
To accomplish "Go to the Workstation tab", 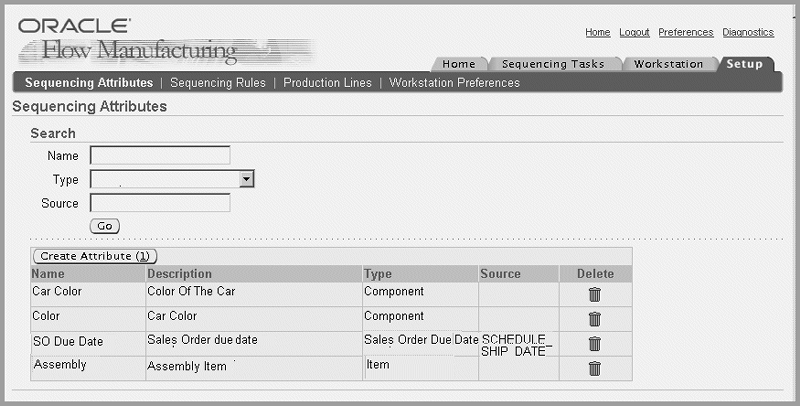I will (x=668, y=64).
